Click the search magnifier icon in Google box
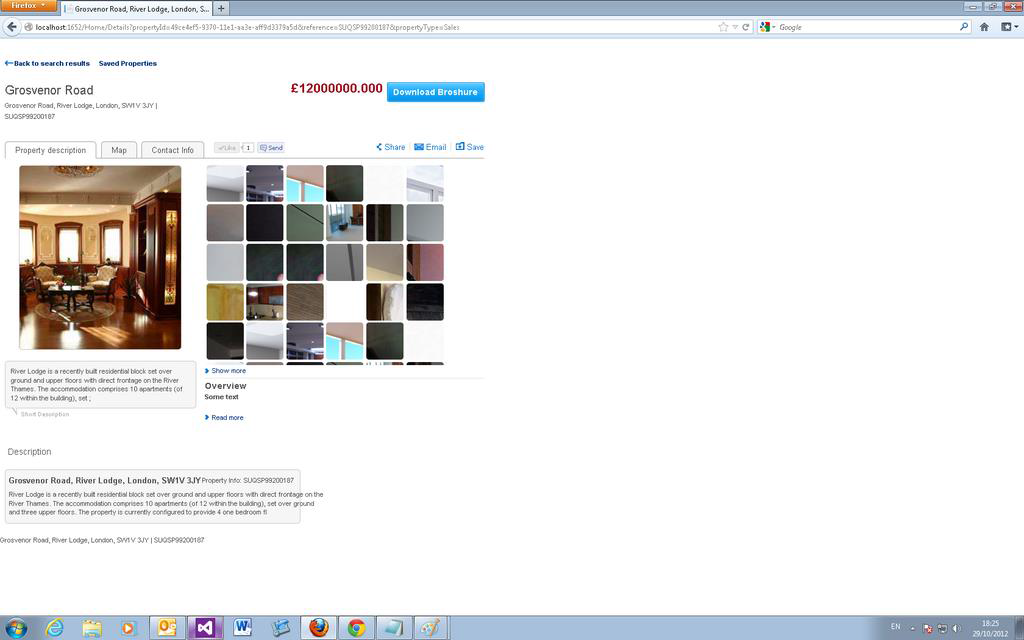 click(964, 27)
